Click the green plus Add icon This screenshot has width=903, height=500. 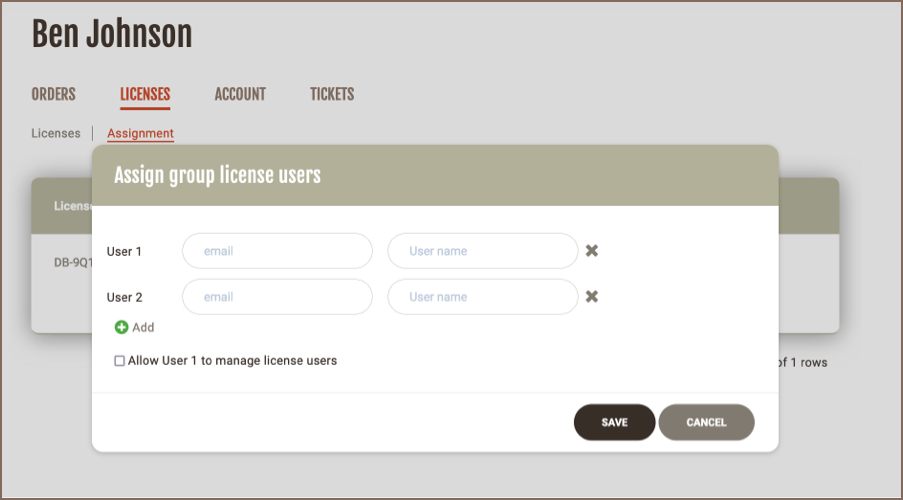[122, 327]
